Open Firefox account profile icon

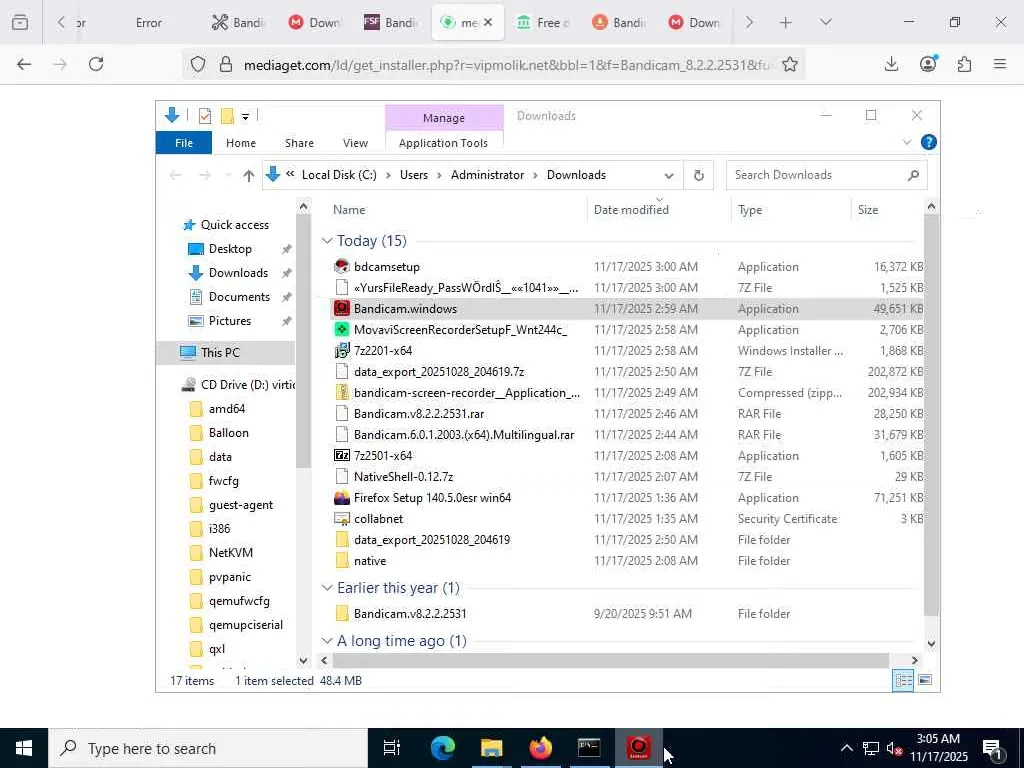pyautogui.click(x=928, y=64)
